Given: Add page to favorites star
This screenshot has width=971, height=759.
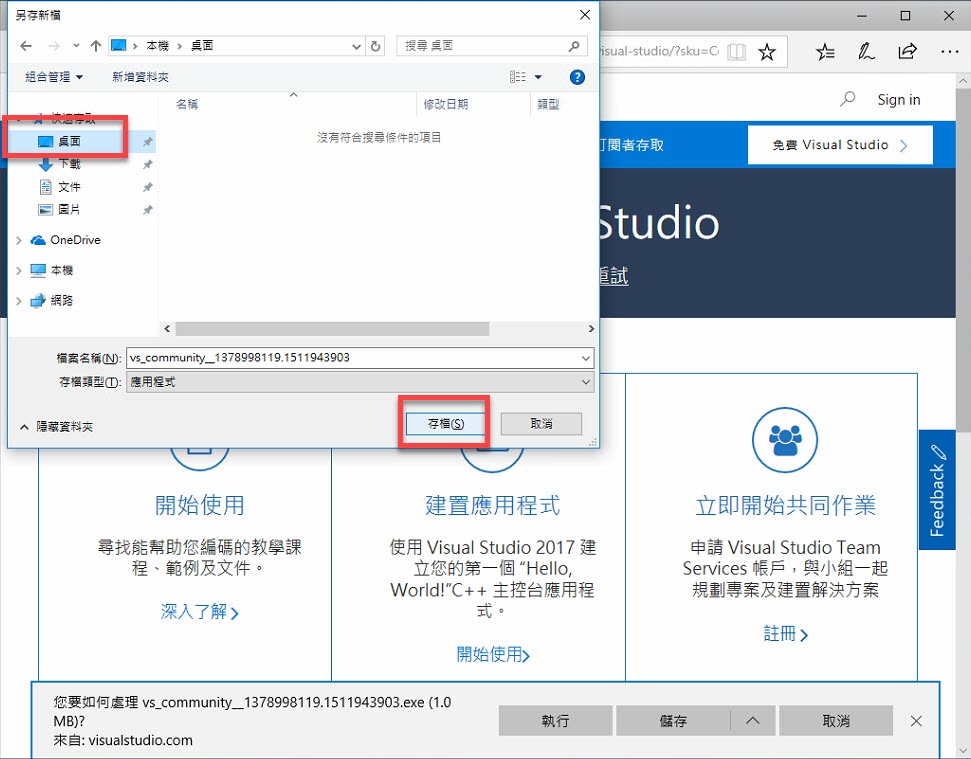Looking at the screenshot, I should coord(767,51).
